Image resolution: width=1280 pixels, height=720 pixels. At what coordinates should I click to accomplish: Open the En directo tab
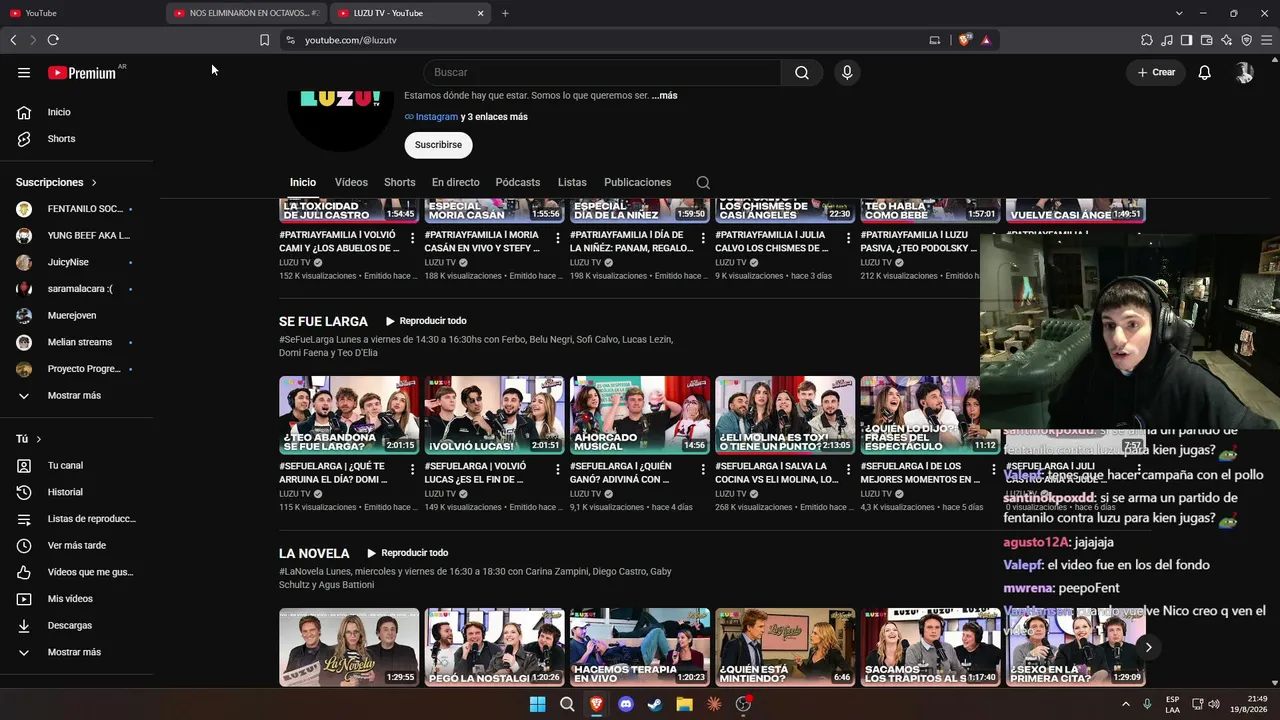[x=456, y=182]
